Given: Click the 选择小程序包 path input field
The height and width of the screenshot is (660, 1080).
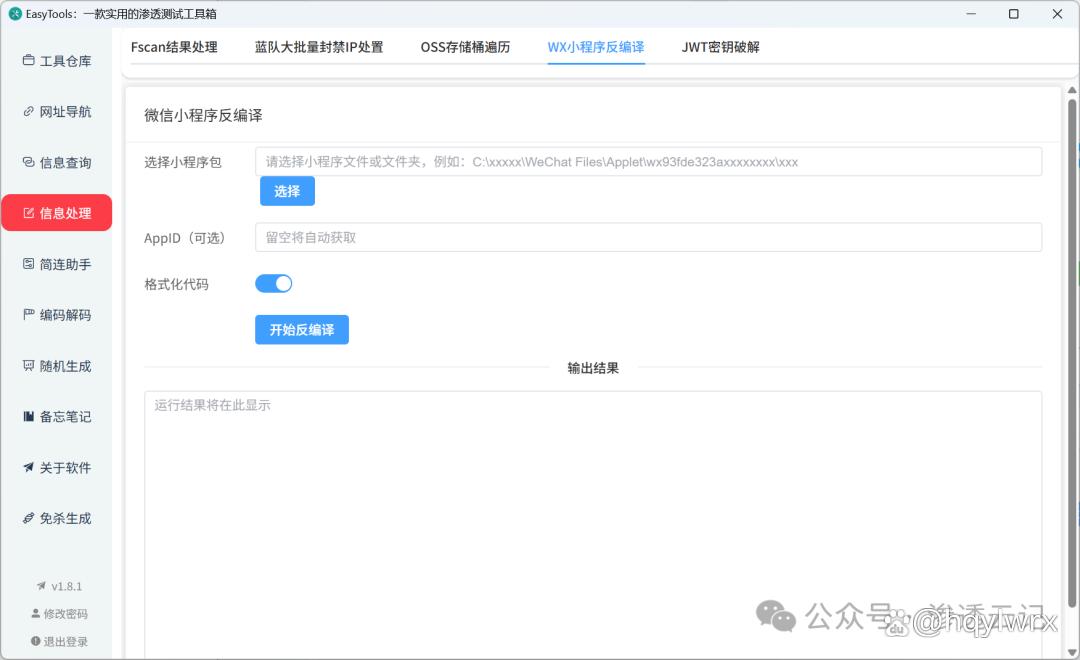Looking at the screenshot, I should (x=648, y=162).
